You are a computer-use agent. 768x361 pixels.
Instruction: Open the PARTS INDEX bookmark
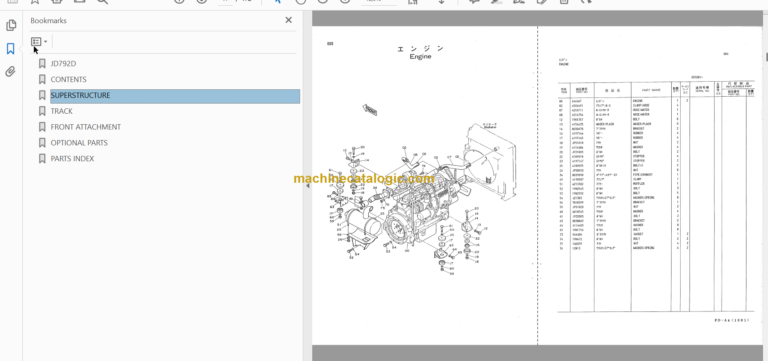pos(72,159)
